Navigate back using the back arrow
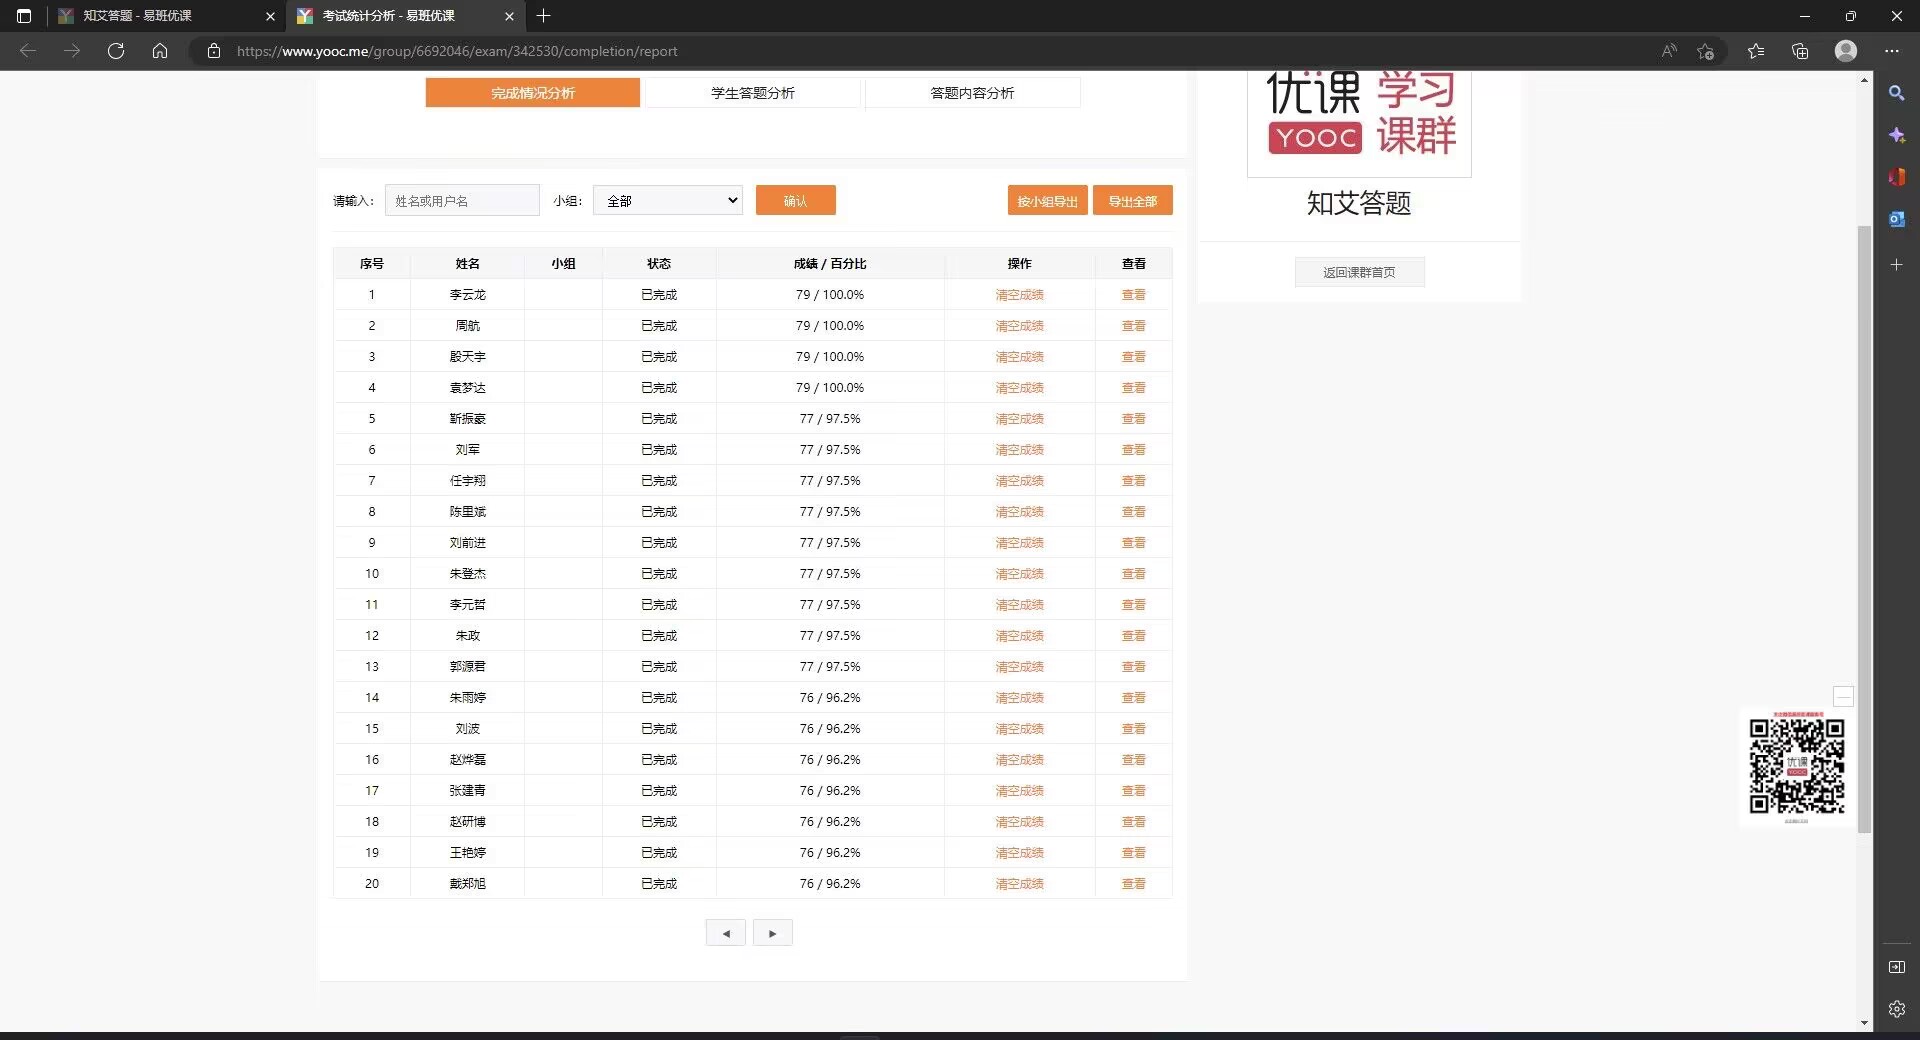Image resolution: width=1920 pixels, height=1040 pixels. pos(28,51)
